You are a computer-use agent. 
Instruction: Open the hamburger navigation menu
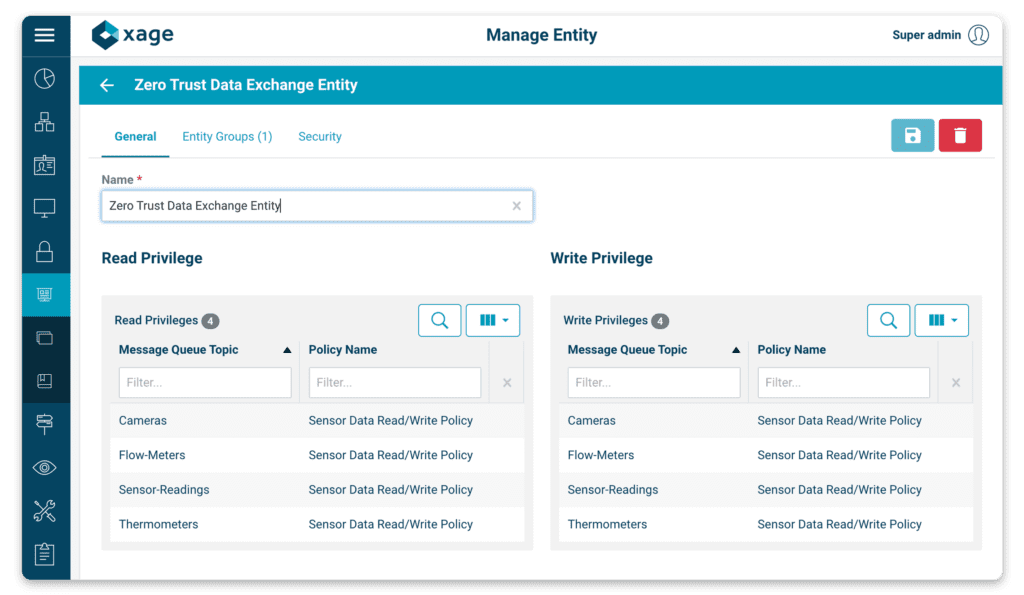pos(44,36)
